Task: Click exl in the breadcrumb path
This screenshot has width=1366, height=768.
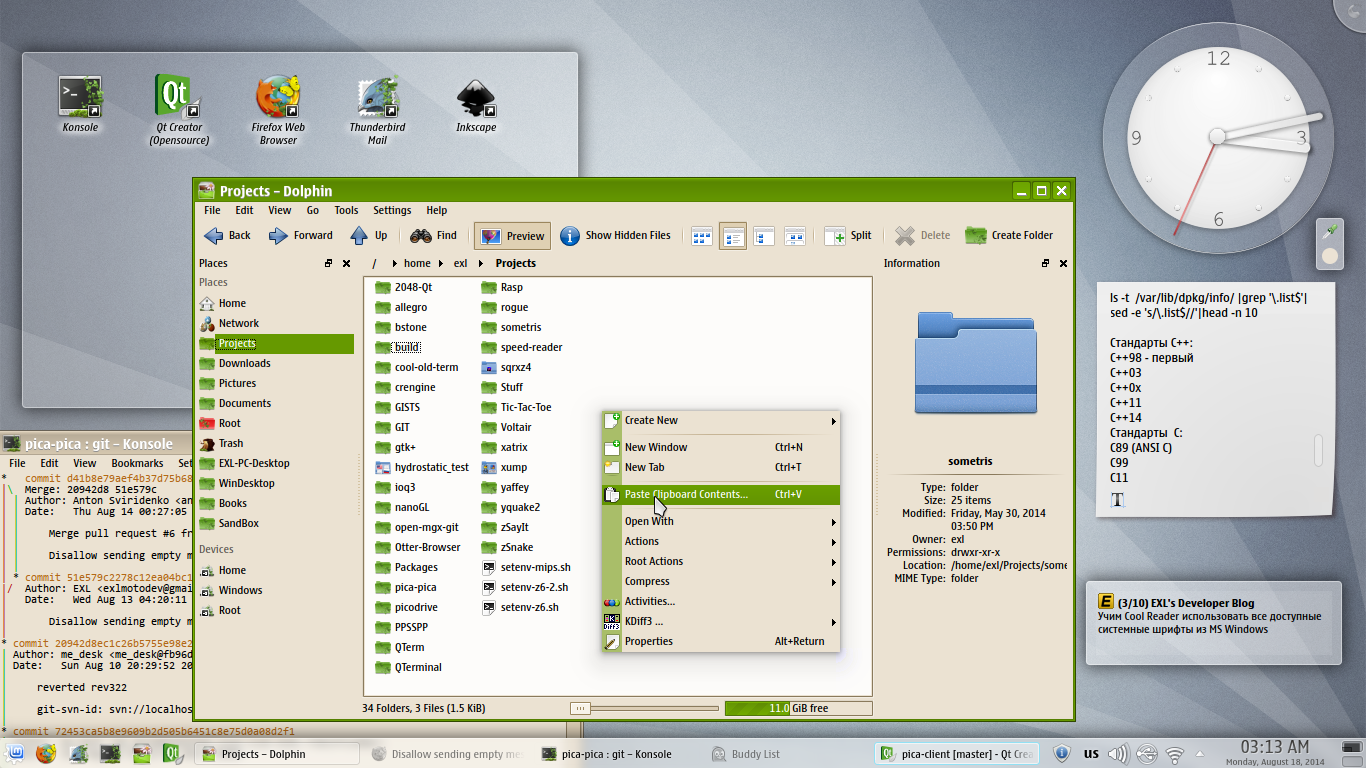Action: pyautogui.click(x=460, y=264)
